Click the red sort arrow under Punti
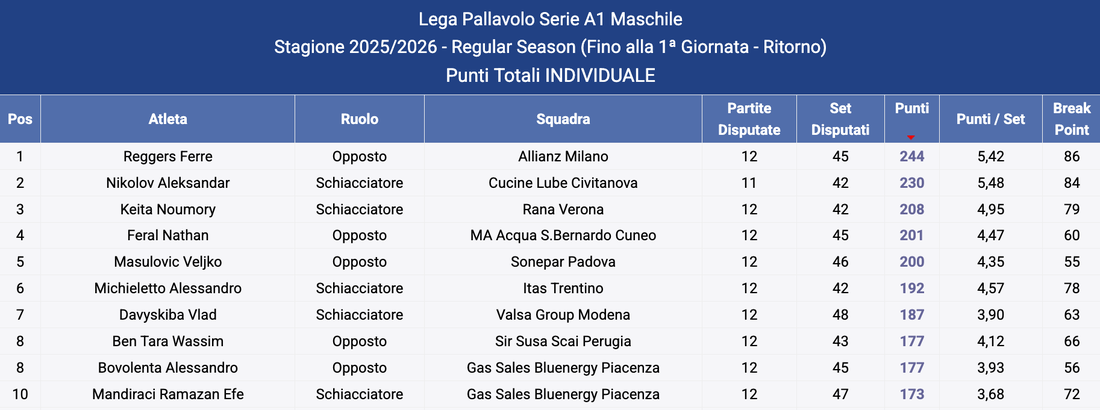Screen dimensions: 1100x410 911,137
